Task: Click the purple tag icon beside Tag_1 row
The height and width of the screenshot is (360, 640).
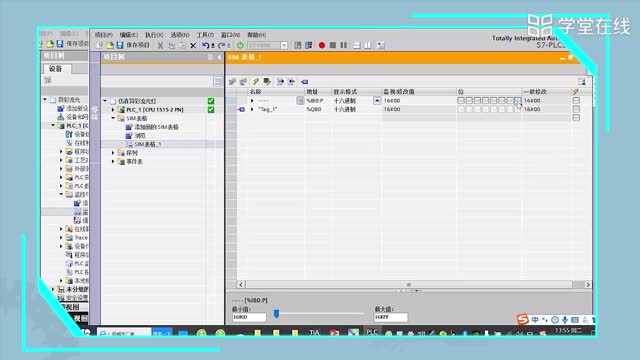Action: tap(241, 109)
